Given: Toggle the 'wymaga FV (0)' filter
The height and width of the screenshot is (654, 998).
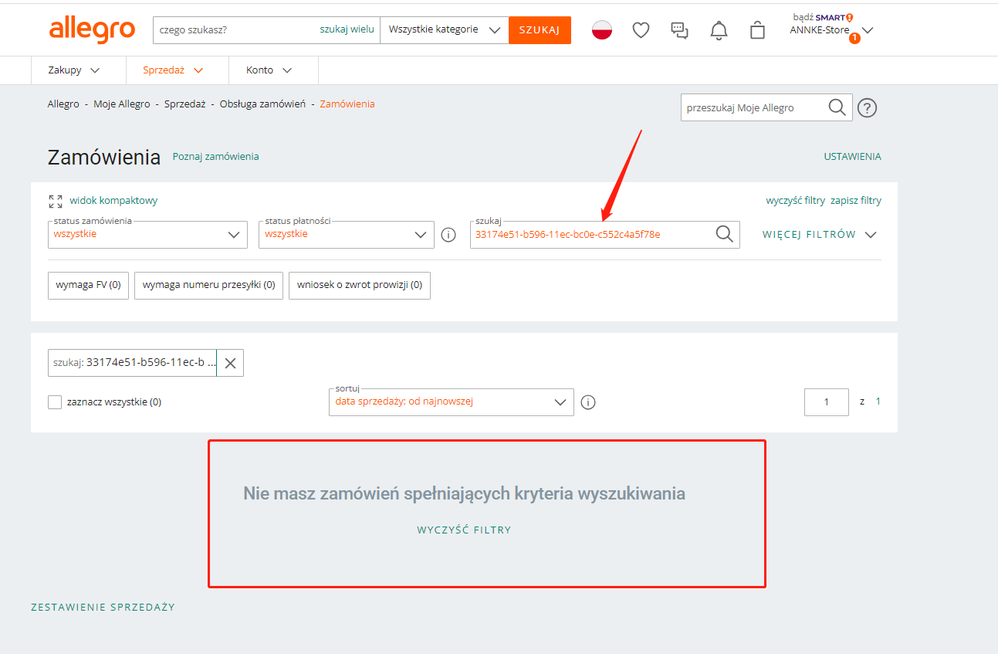Looking at the screenshot, I should [88, 285].
